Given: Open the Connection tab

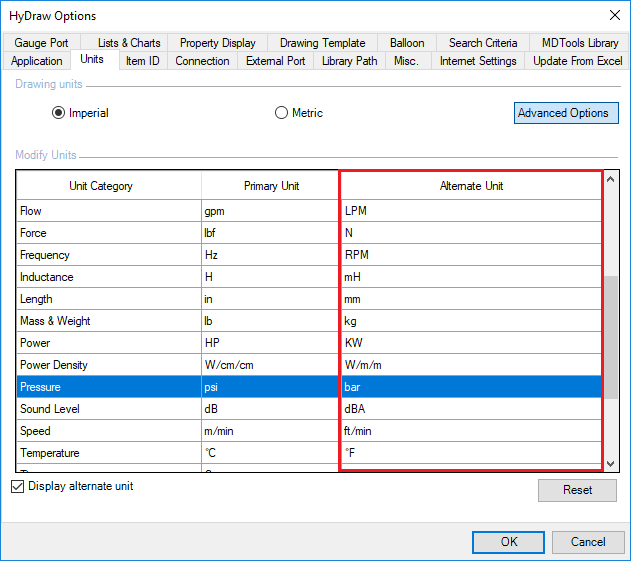Looking at the screenshot, I should (202, 61).
